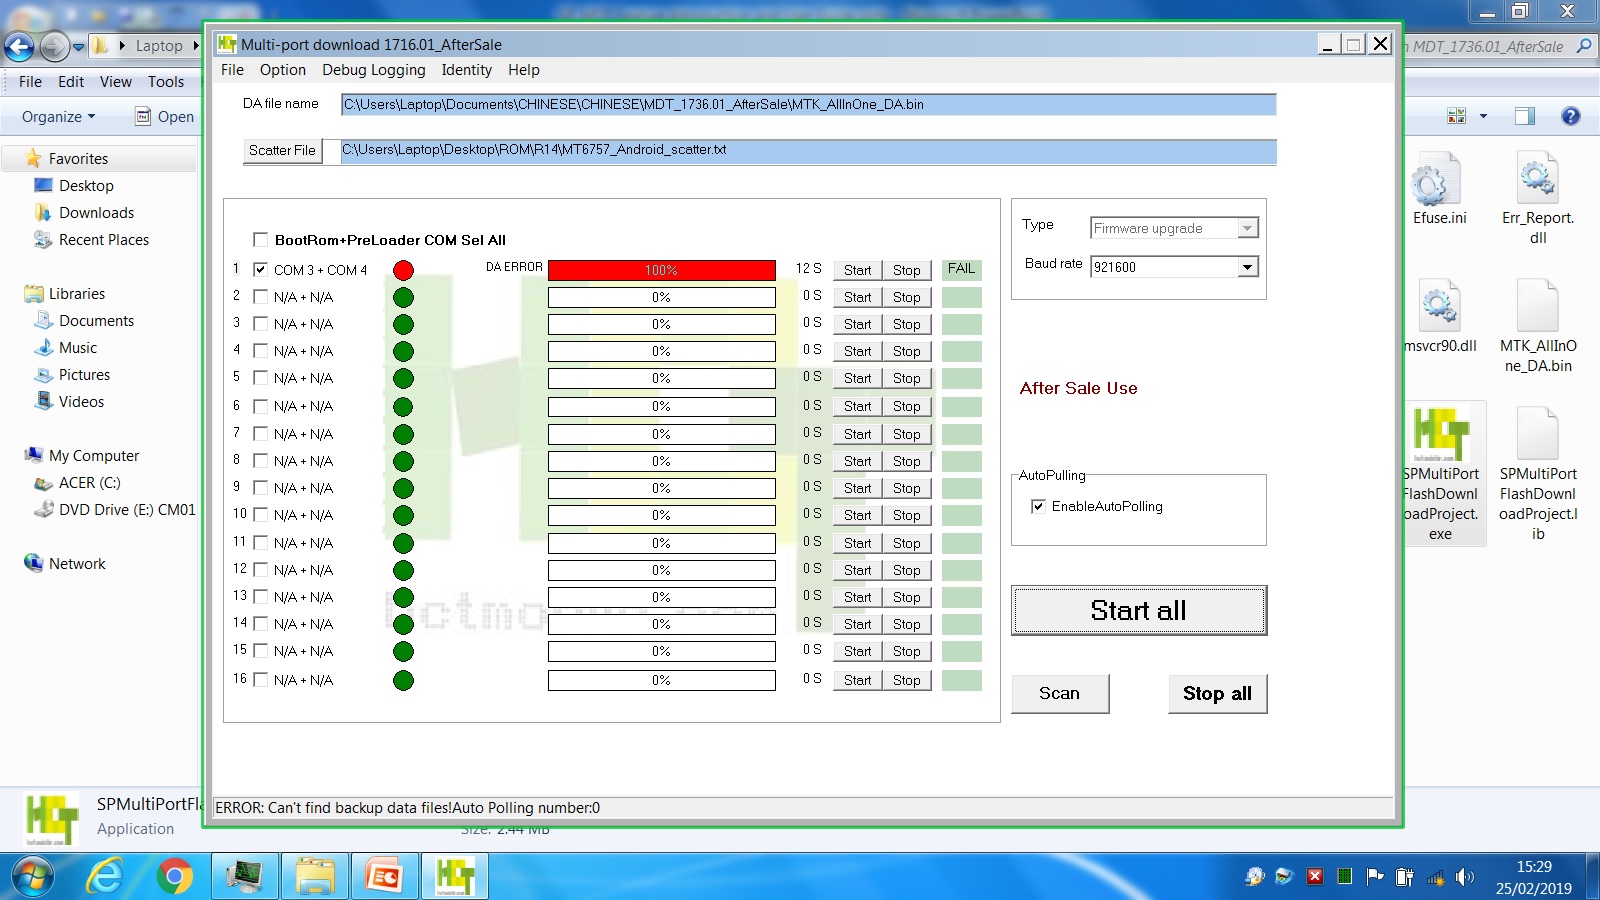Toggle BootRom+PreLoader COM Sel All checkbox
Image resolution: width=1600 pixels, height=900 pixels.
261,240
